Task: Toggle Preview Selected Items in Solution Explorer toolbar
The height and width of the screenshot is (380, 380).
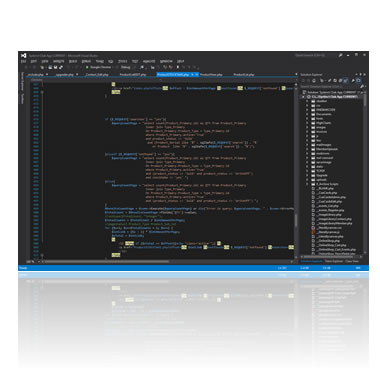Action: pos(359,80)
